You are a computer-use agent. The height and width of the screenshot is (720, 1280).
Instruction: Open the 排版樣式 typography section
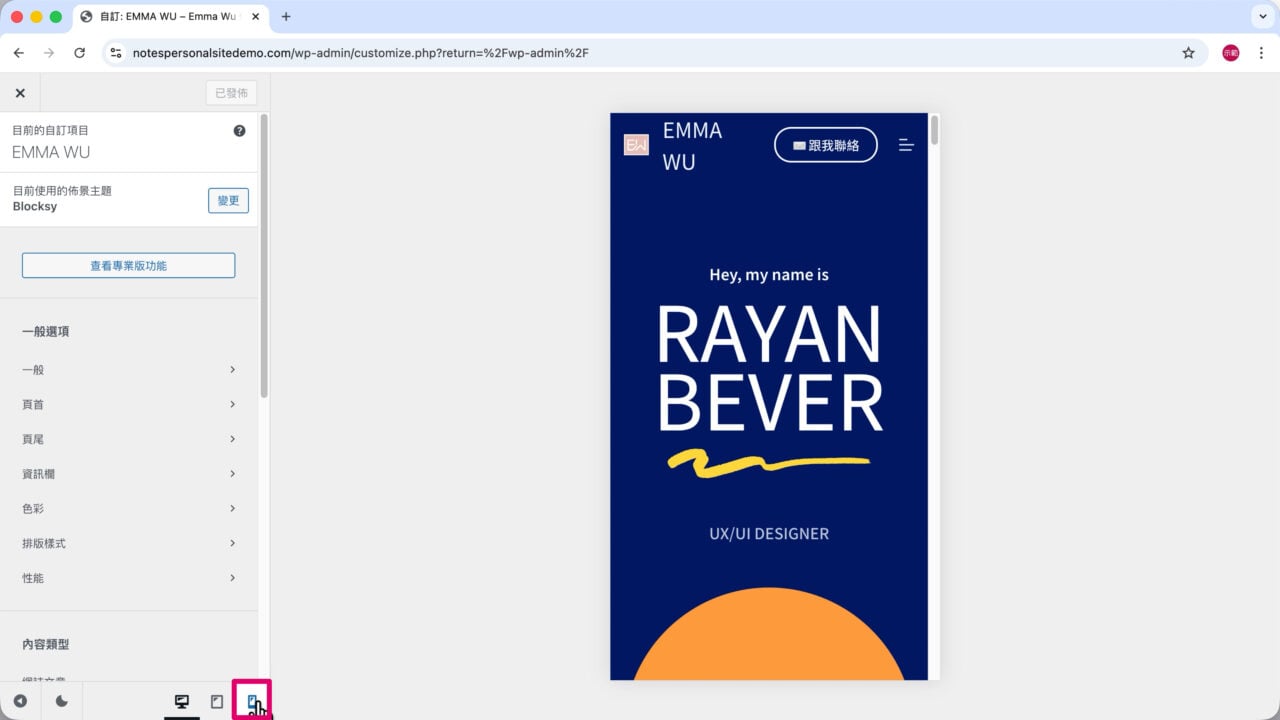(x=129, y=544)
